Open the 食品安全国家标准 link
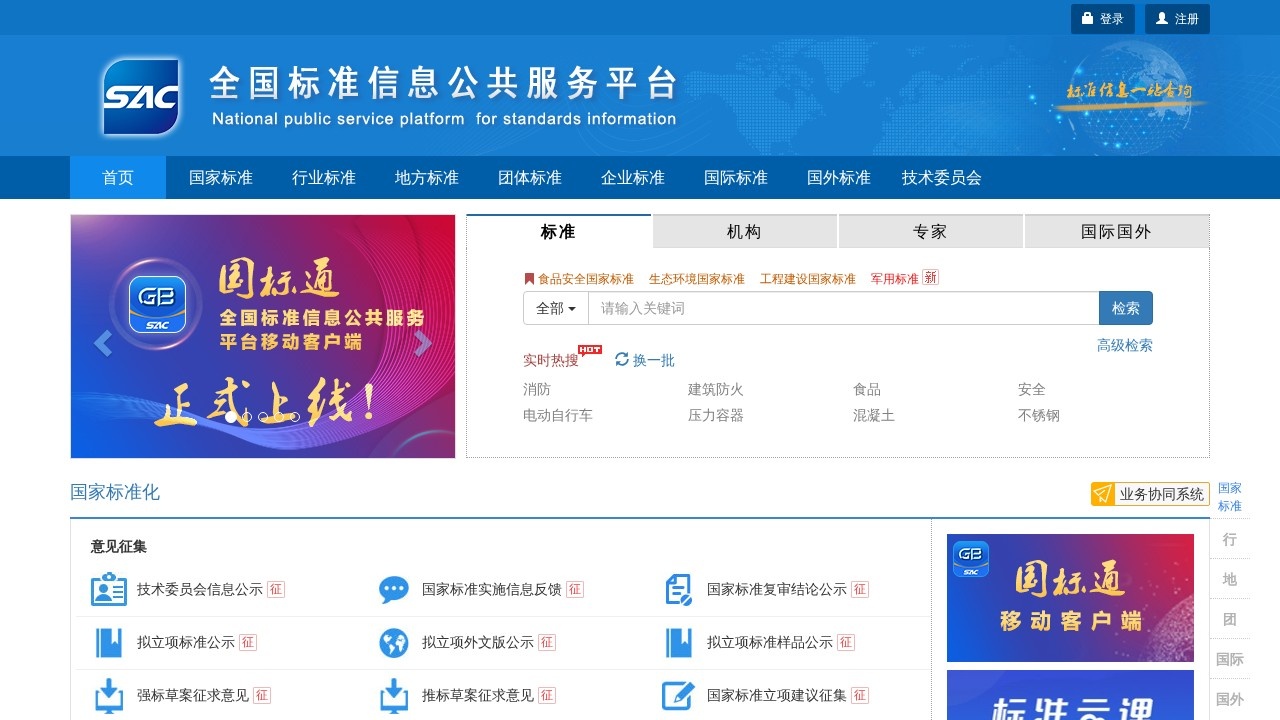 click(x=586, y=279)
